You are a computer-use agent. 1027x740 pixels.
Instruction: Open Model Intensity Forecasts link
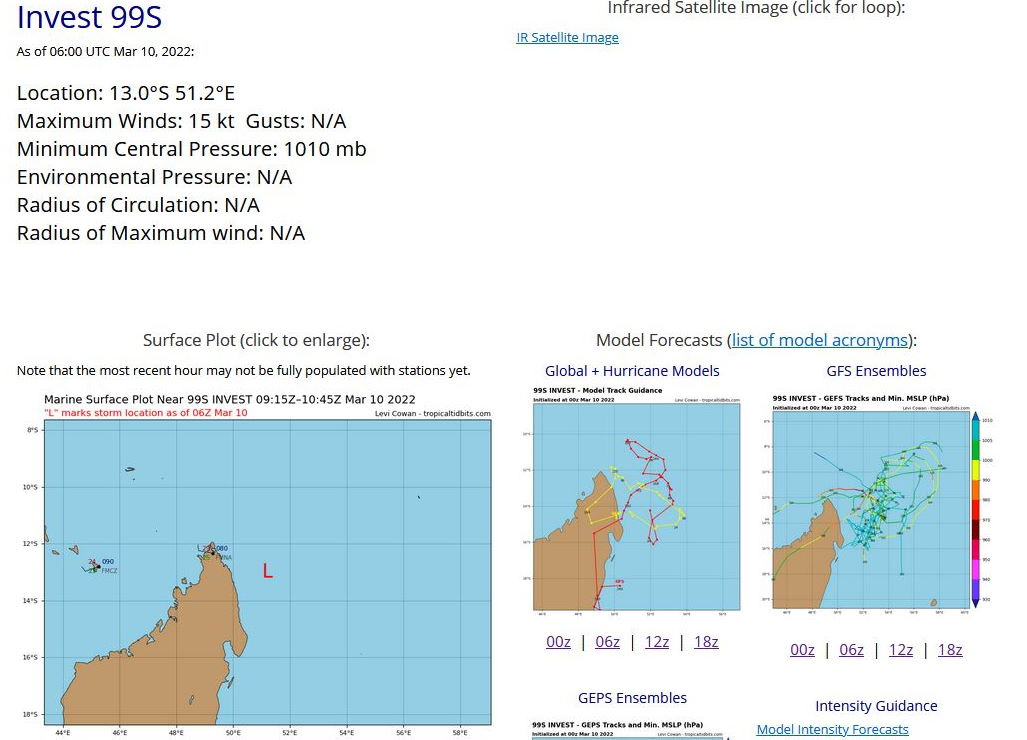(x=832, y=730)
